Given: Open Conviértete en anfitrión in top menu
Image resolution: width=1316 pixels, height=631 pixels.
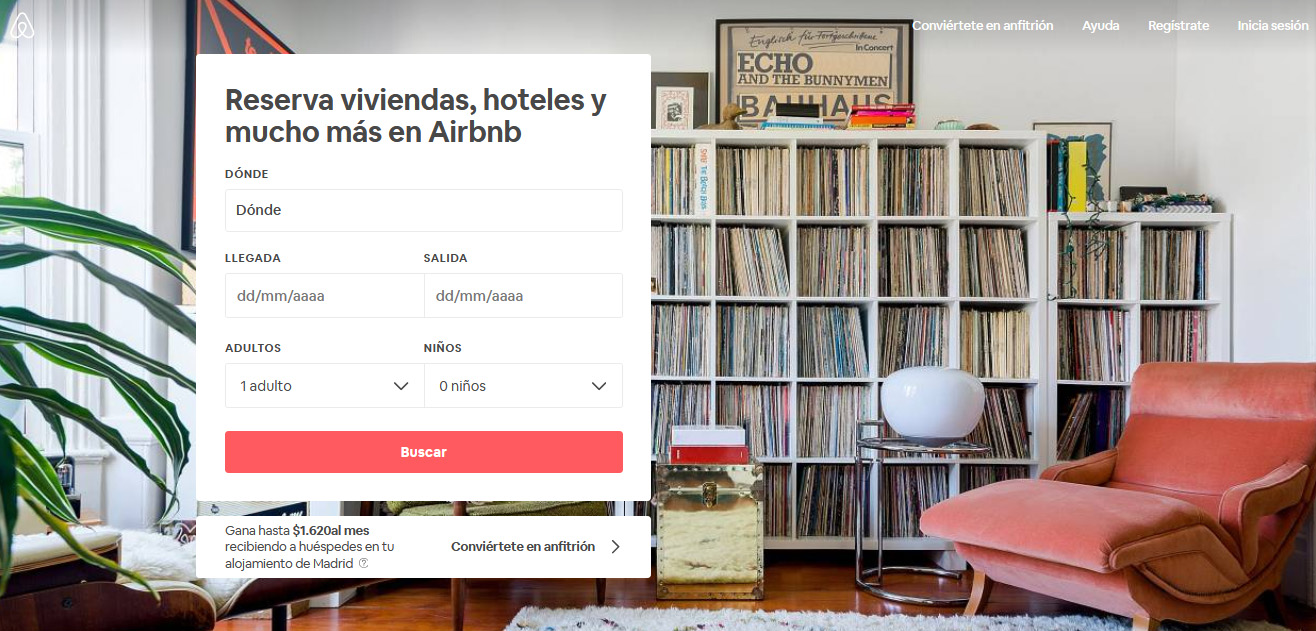Looking at the screenshot, I should pos(982,26).
